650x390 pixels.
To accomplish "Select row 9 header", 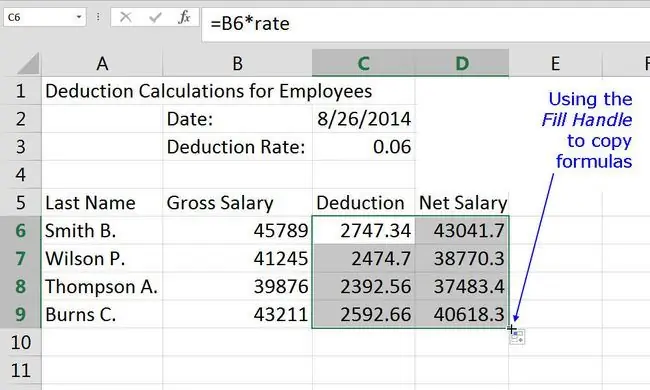I will coord(21,314).
